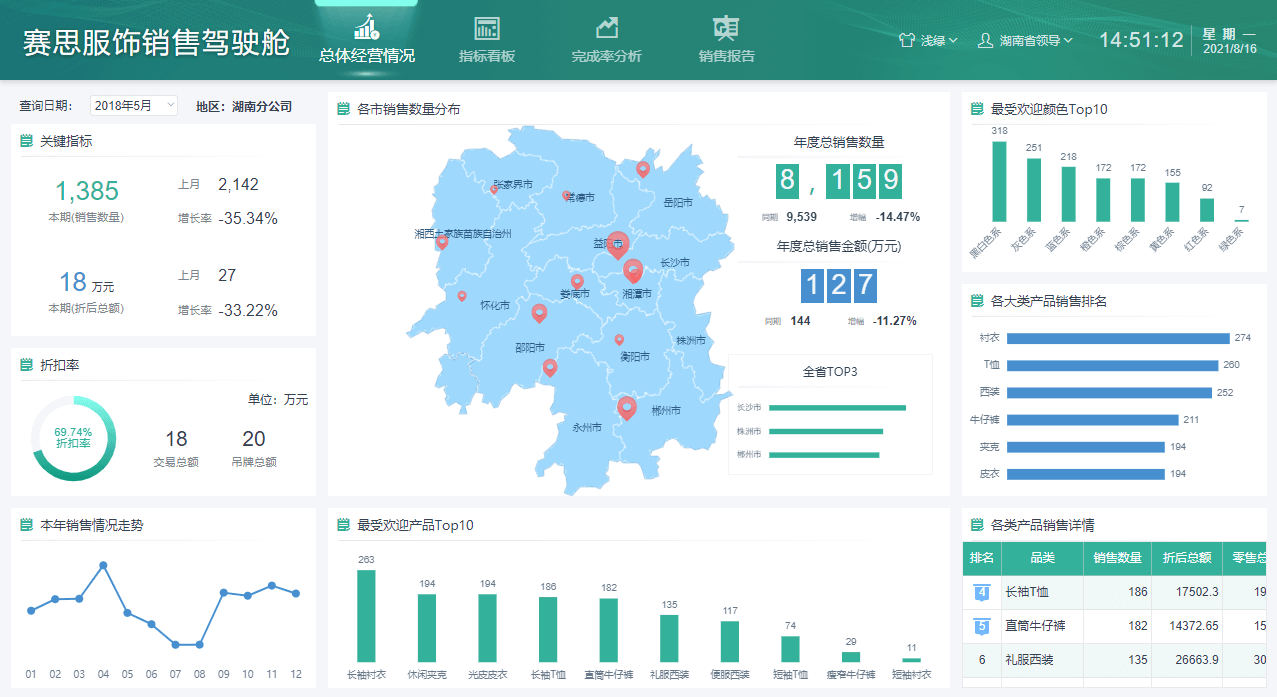Viewport: 1277px width, 697px height.
Task: Click the user profile icon
Action: click(985, 41)
